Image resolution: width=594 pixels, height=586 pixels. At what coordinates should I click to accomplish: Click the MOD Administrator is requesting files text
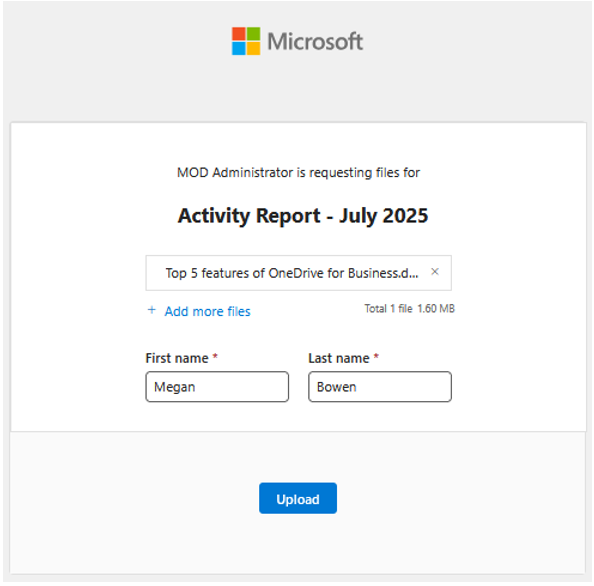(x=299, y=172)
